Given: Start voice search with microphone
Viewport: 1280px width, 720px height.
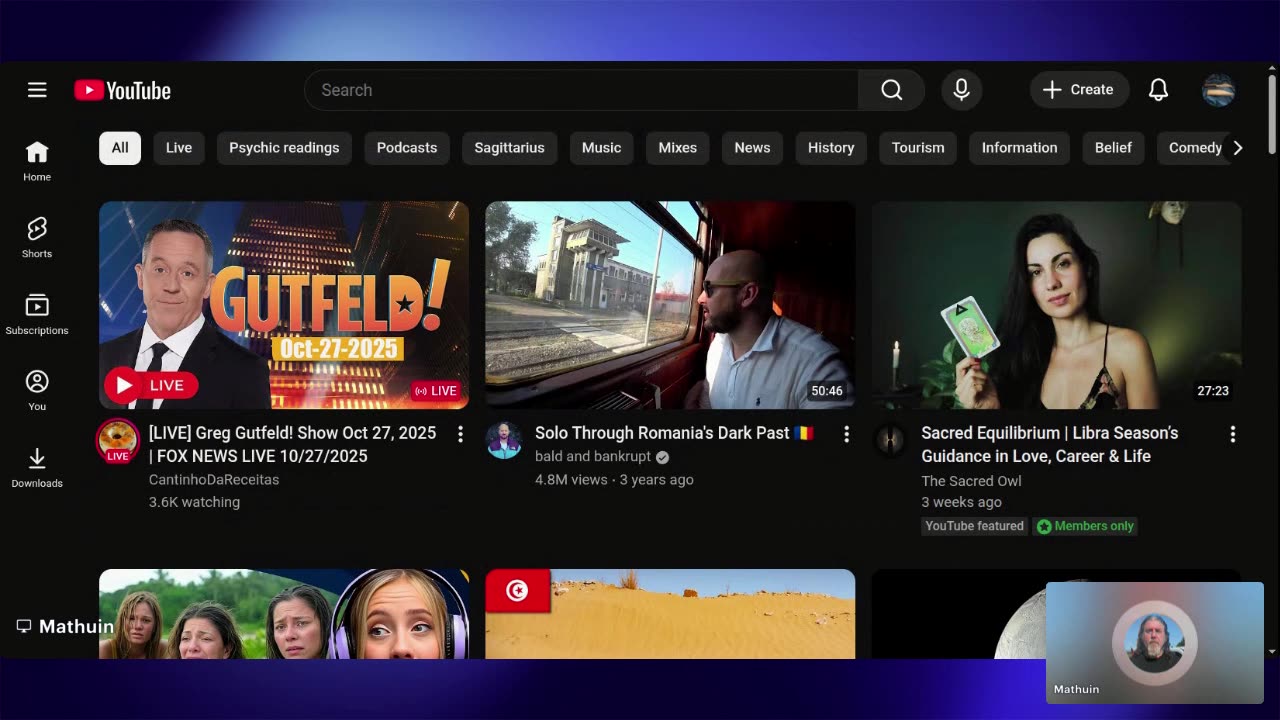Looking at the screenshot, I should [961, 90].
